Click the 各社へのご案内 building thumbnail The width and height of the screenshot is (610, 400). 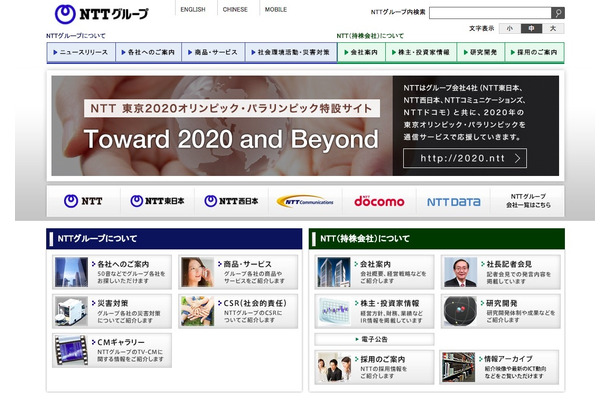[71, 272]
